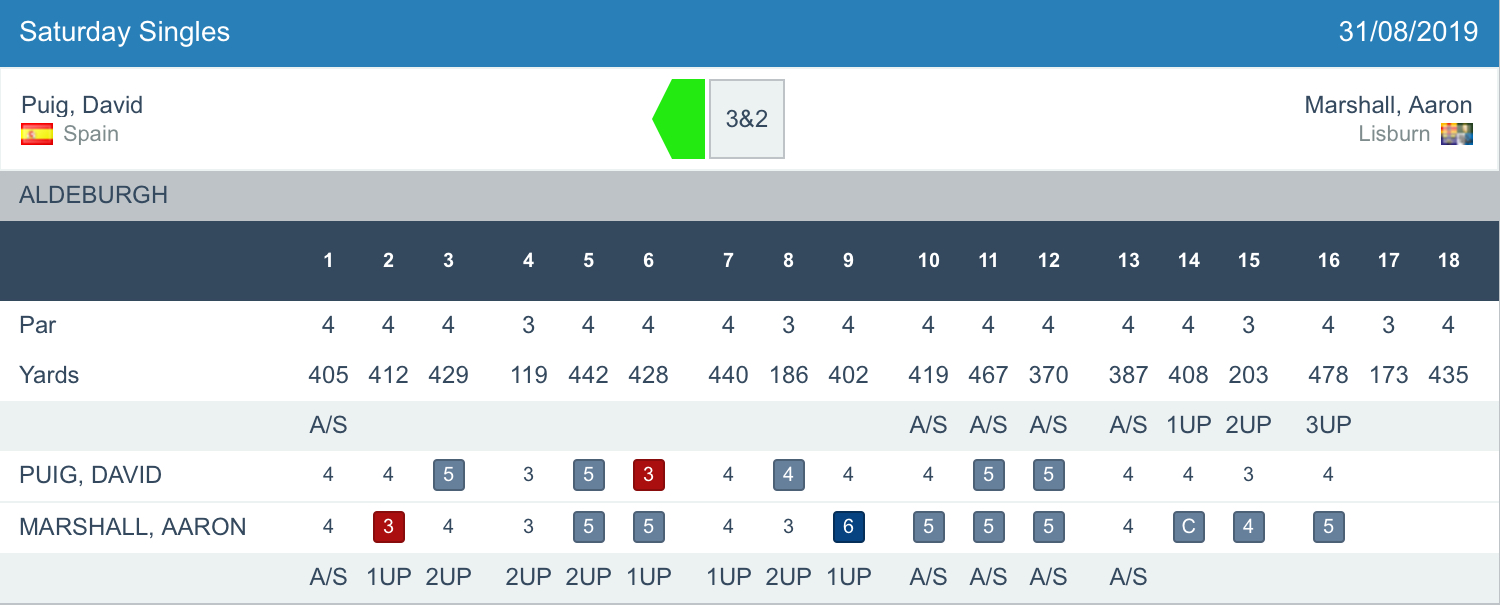Click the Lisburn club crest icon
Screen dimensions: 1500x605
click(x=1456, y=134)
